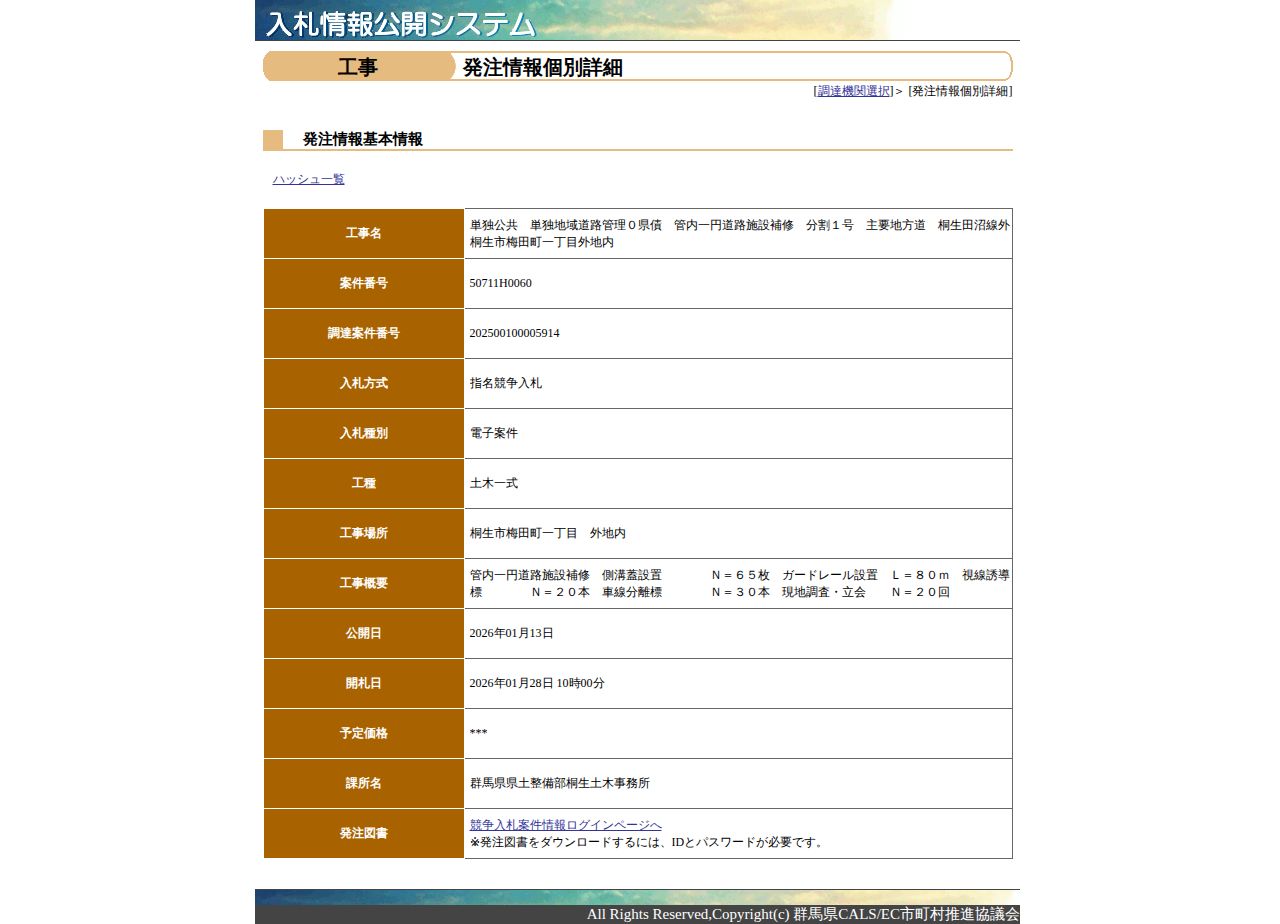Click the 調達案件番号 row header
The image size is (1280, 924).
(x=364, y=333)
